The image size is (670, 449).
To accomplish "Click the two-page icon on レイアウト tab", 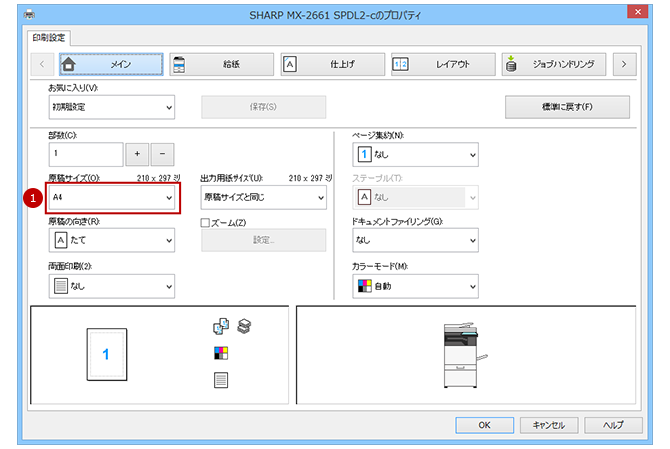I will [400, 65].
